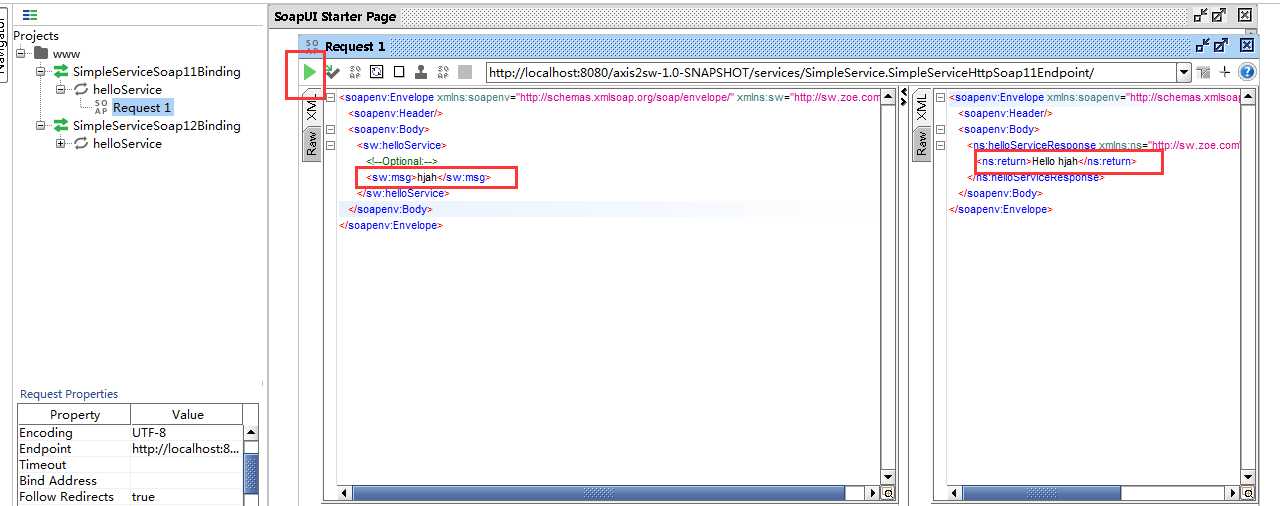Click the first SOAP-labelled icon after the checkmark
1280x506 pixels.
[x=355, y=72]
